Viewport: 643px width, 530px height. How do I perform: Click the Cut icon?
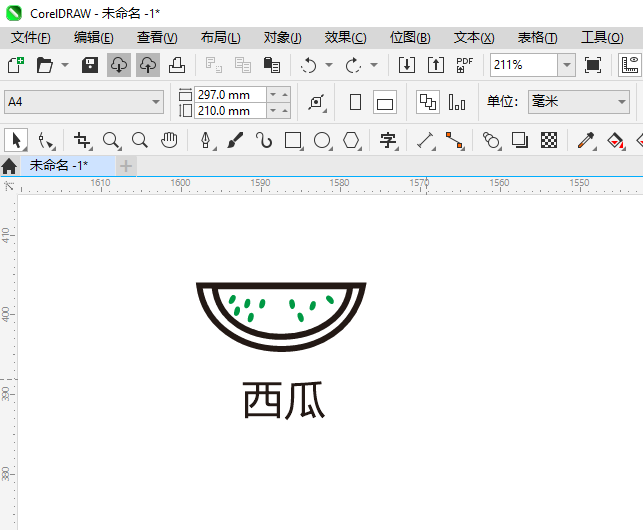[x=214, y=65]
